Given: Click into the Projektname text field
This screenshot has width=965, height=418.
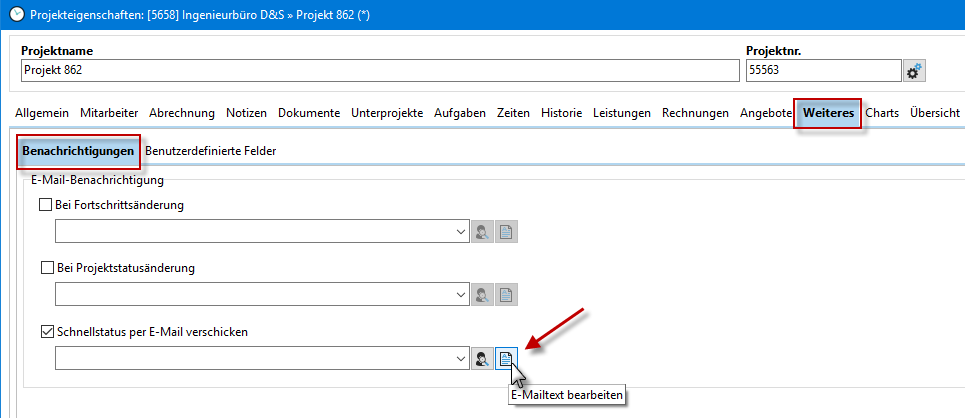Looking at the screenshot, I should click(x=377, y=70).
